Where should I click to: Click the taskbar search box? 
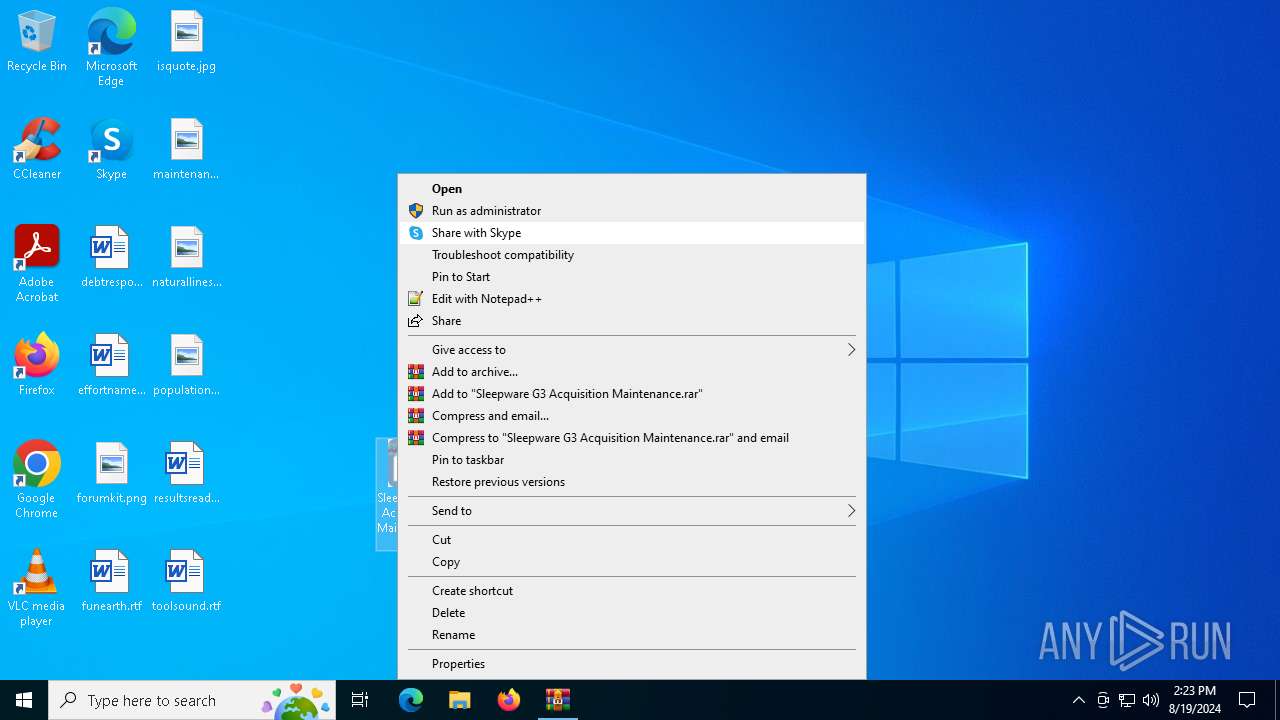(x=192, y=700)
